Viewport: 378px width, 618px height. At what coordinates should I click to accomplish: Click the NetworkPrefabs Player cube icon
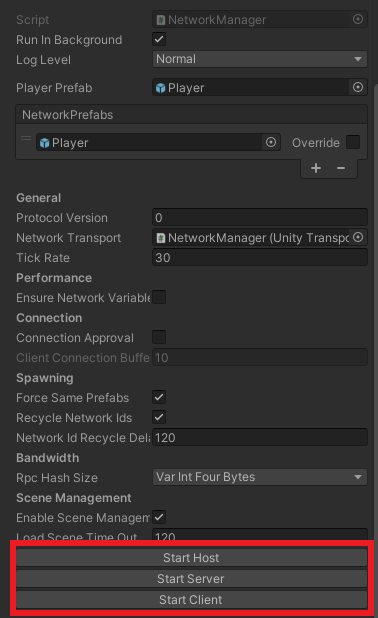45,143
